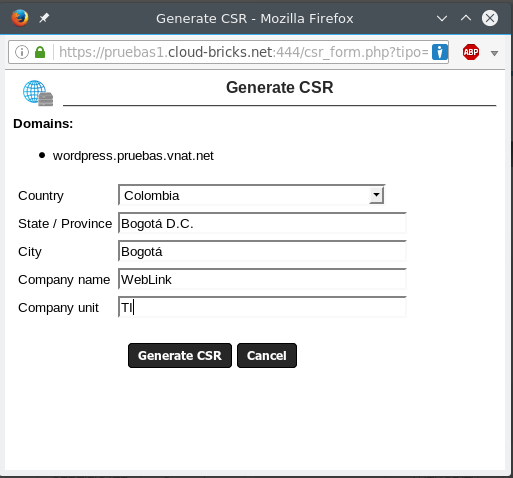Focus the State / Province field

[x=262, y=223]
